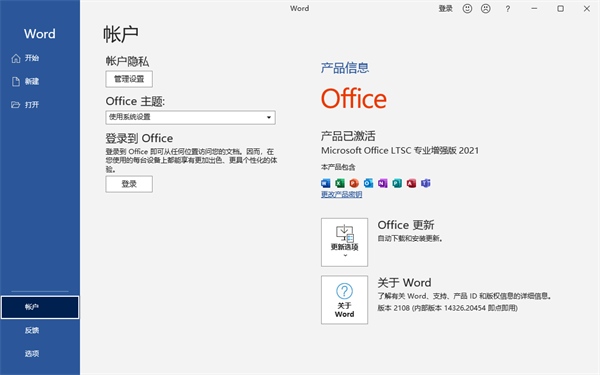
Task: Send a smile with happy face icon
Action: tap(467, 8)
